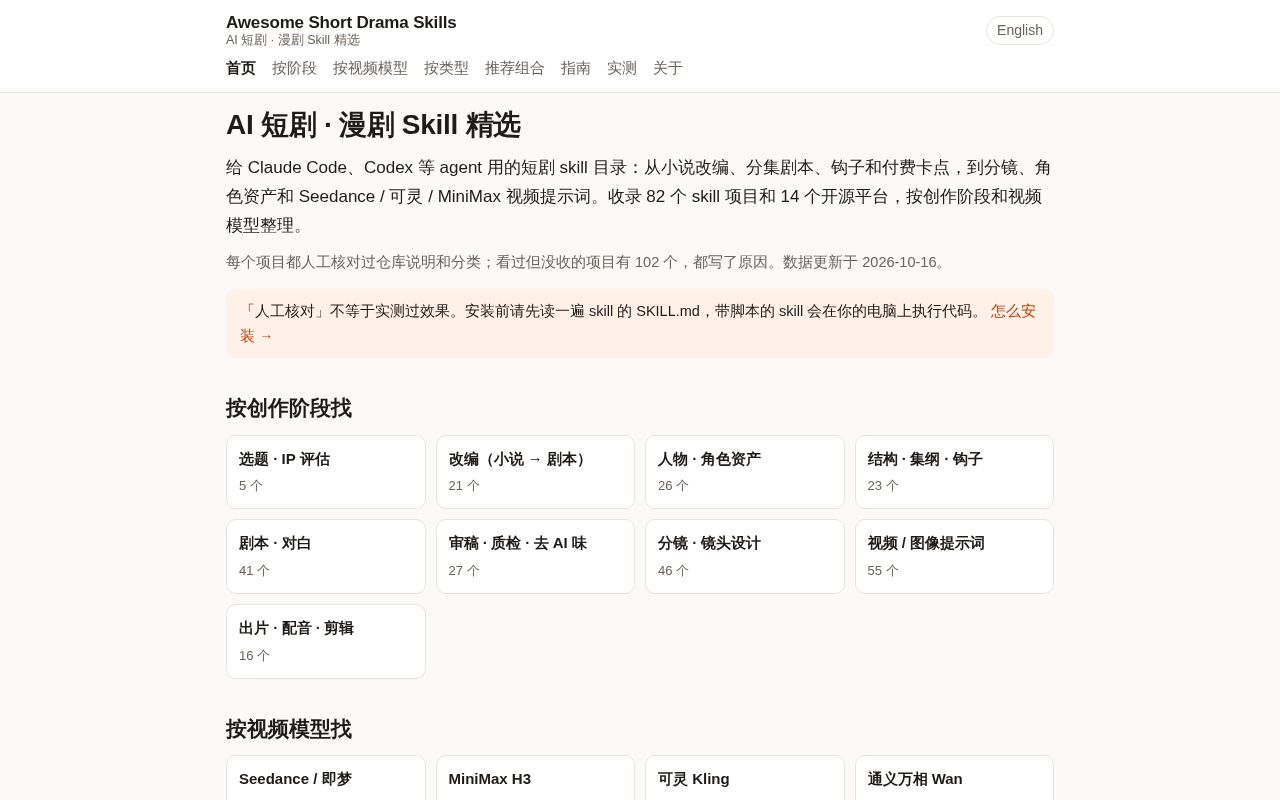Open the 分镜 · 镜头设计 card

pos(745,556)
